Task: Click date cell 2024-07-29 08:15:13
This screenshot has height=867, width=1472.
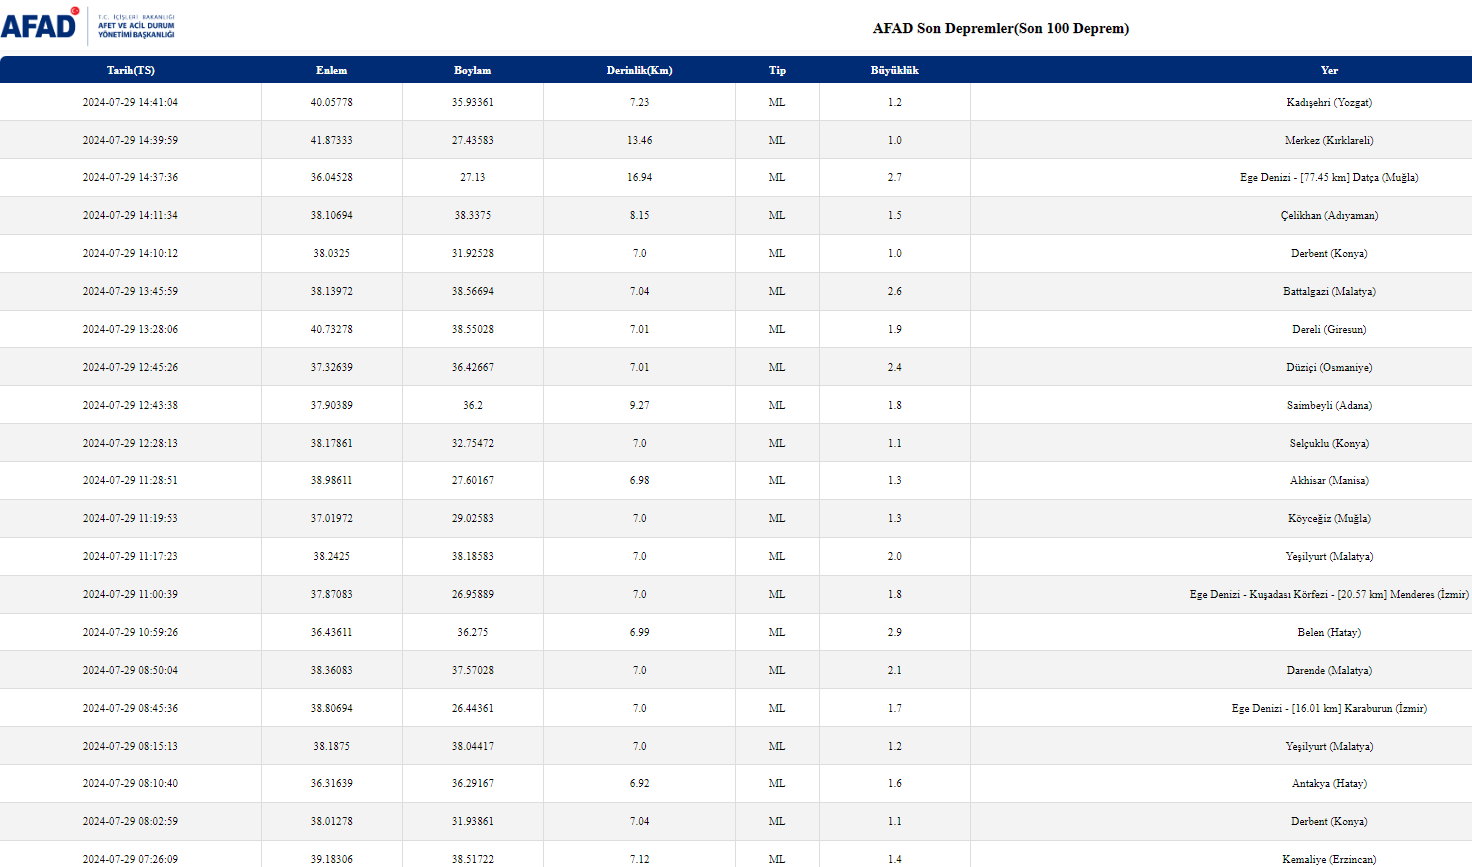Action: click(131, 746)
